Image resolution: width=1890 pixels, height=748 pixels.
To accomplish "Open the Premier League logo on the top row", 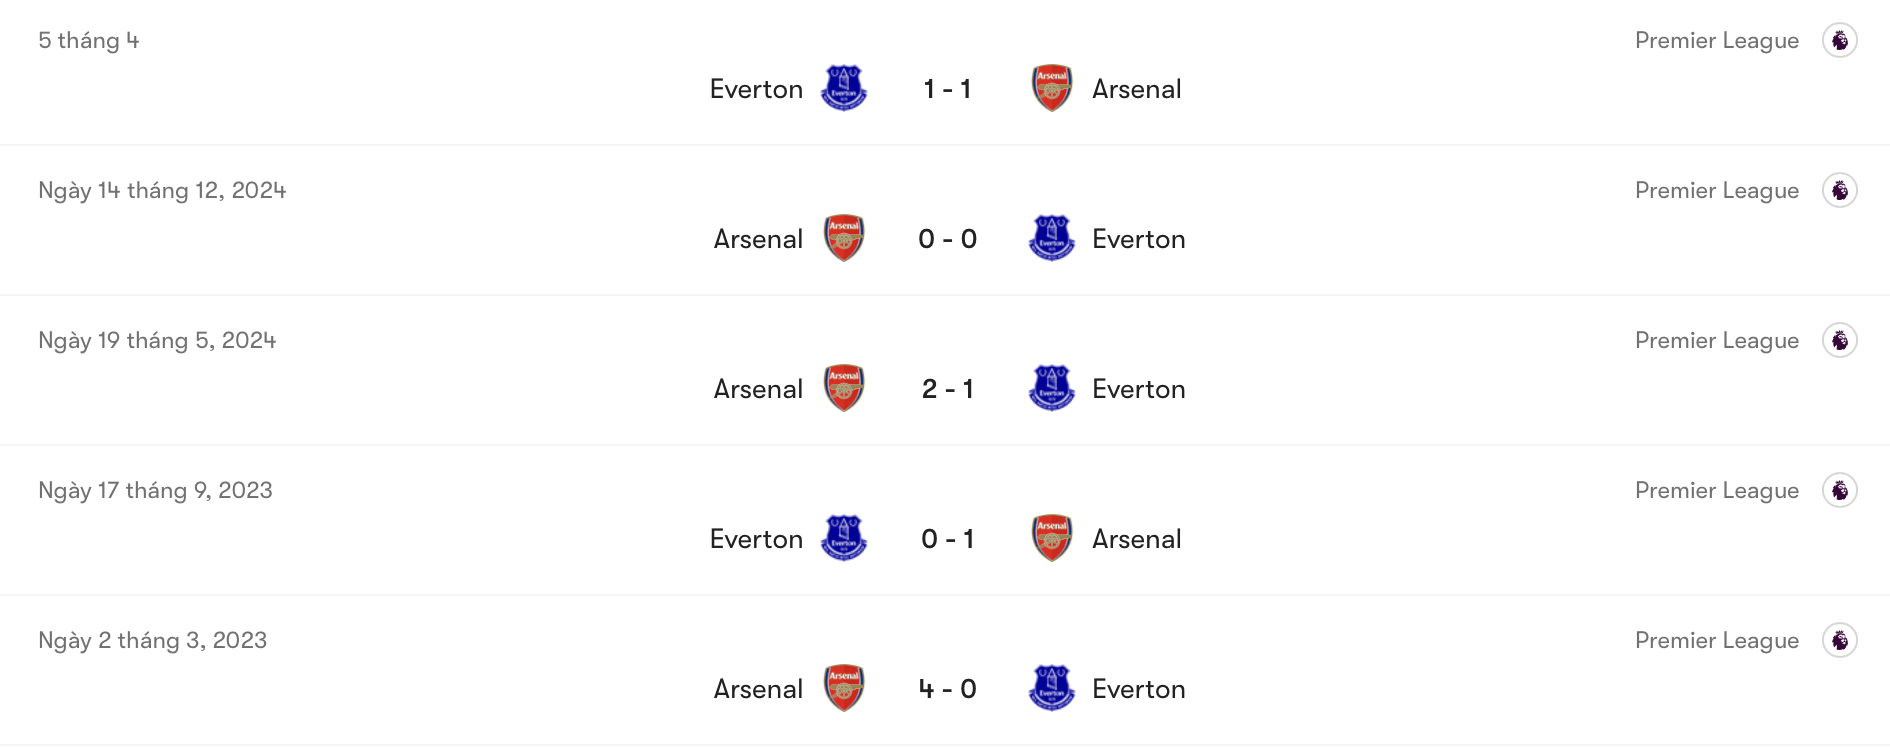I will 1840,40.
